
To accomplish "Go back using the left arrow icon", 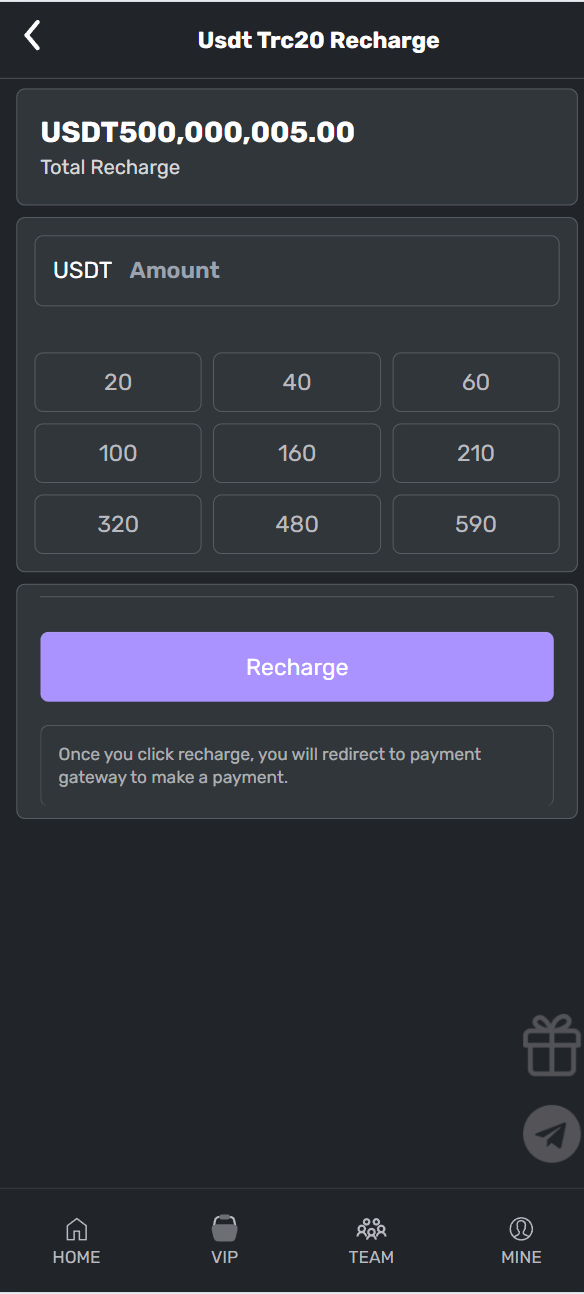I will click(x=32, y=36).
